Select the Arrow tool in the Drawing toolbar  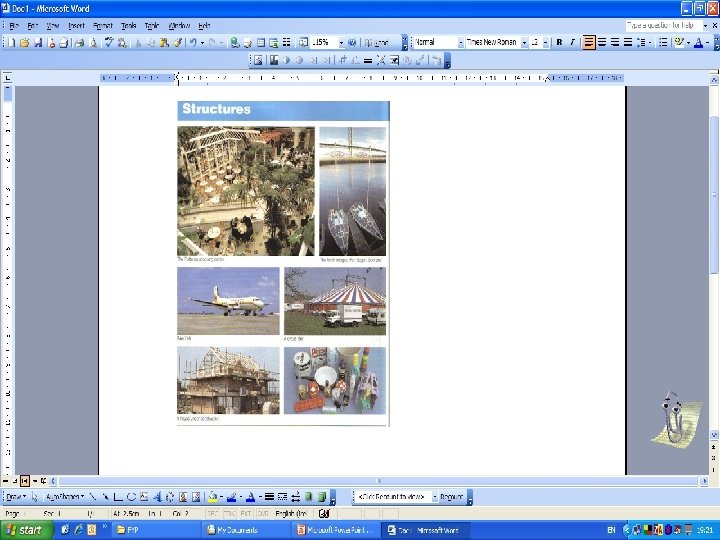pos(106,496)
